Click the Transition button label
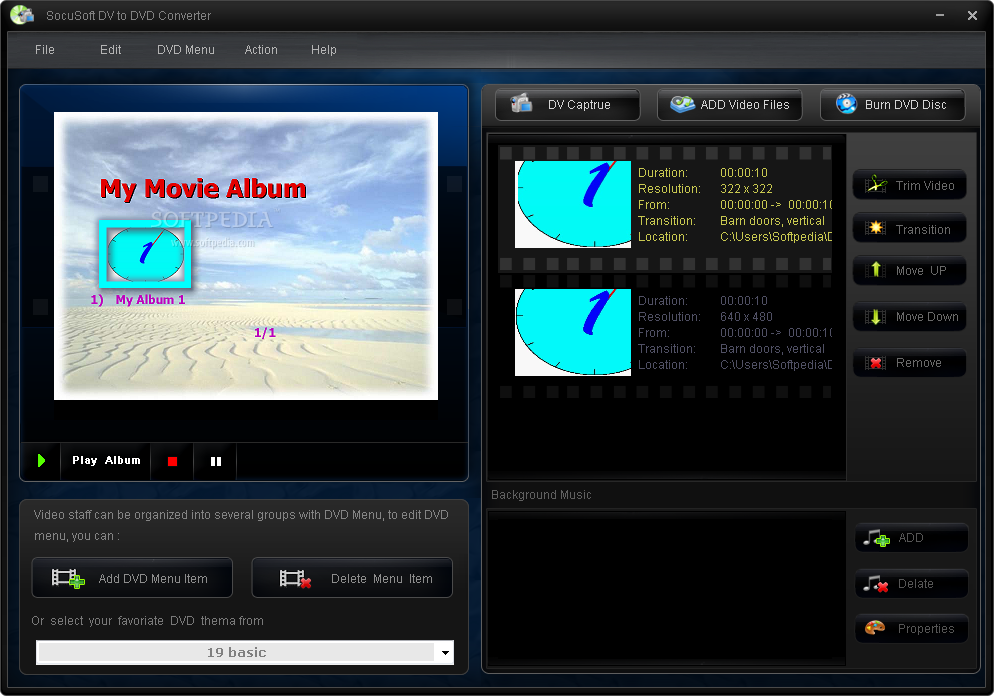Viewport: 994px width, 696px height. tap(923, 229)
